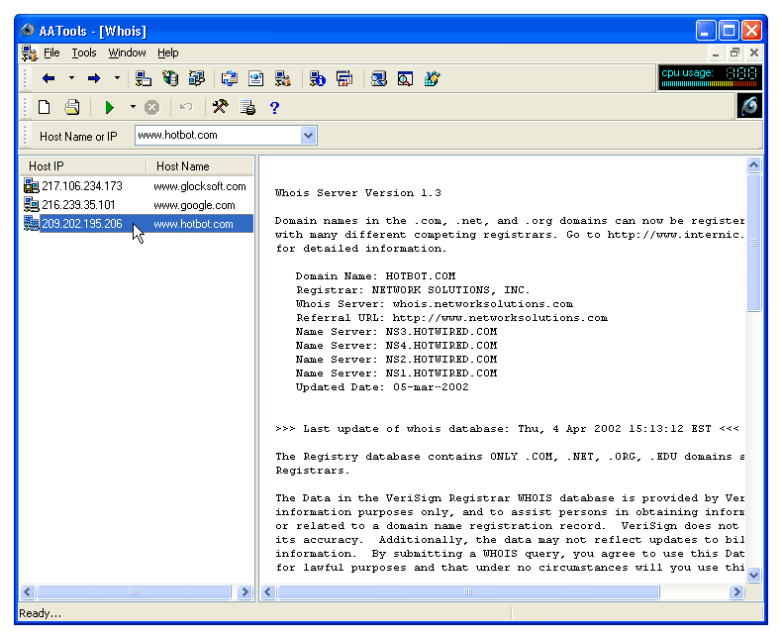Click the computer icon beside 216.239.35.101
Viewport: 782px width, 639px height.
pos(31,205)
